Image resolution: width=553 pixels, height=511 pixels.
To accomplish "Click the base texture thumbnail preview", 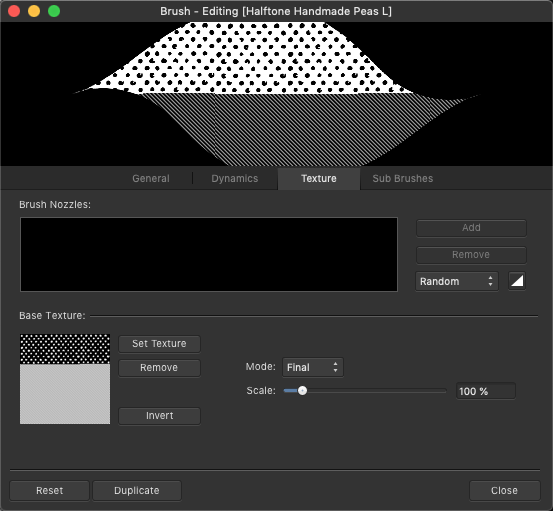I will tap(65, 379).
